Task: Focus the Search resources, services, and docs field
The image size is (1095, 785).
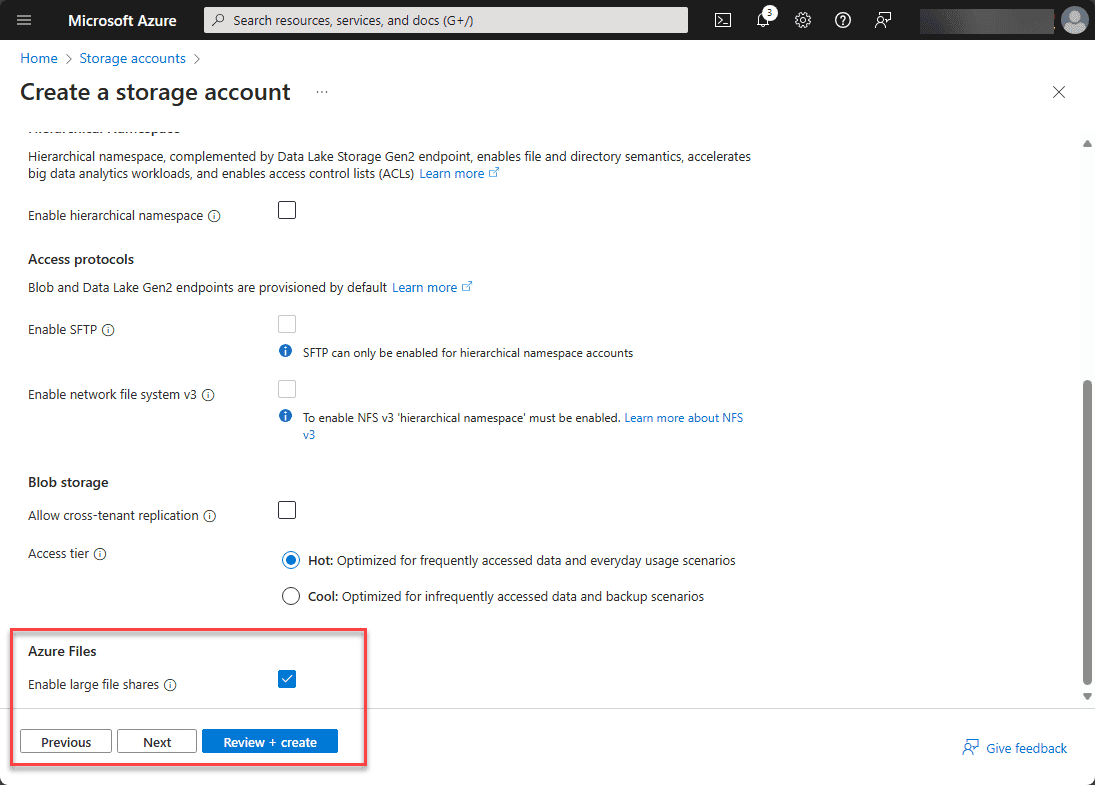Action: (446, 20)
